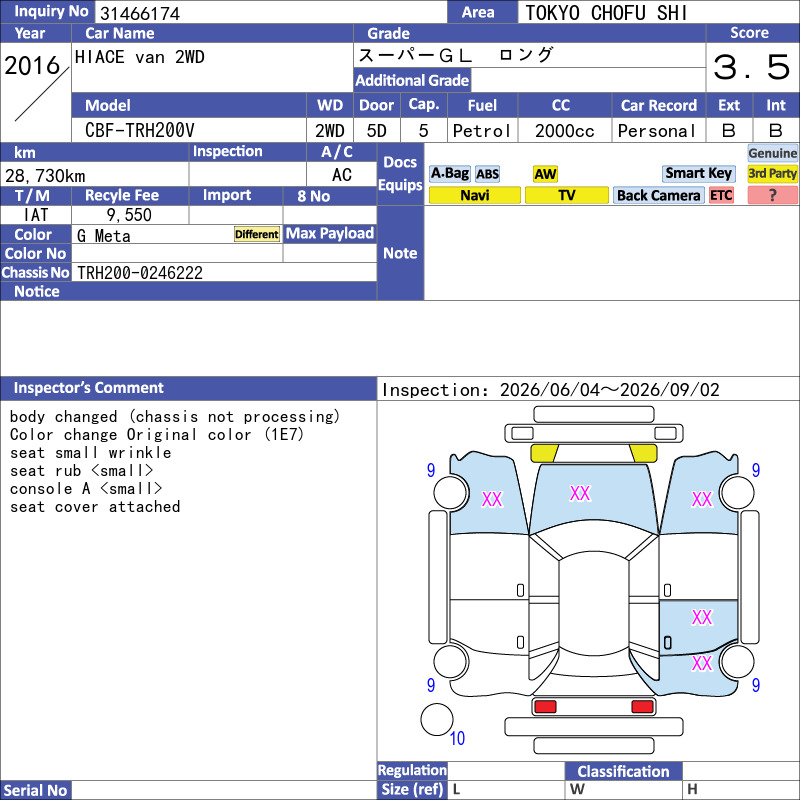The image size is (800, 800).
Task: Click the Genuine equipment label
Action: [772, 153]
